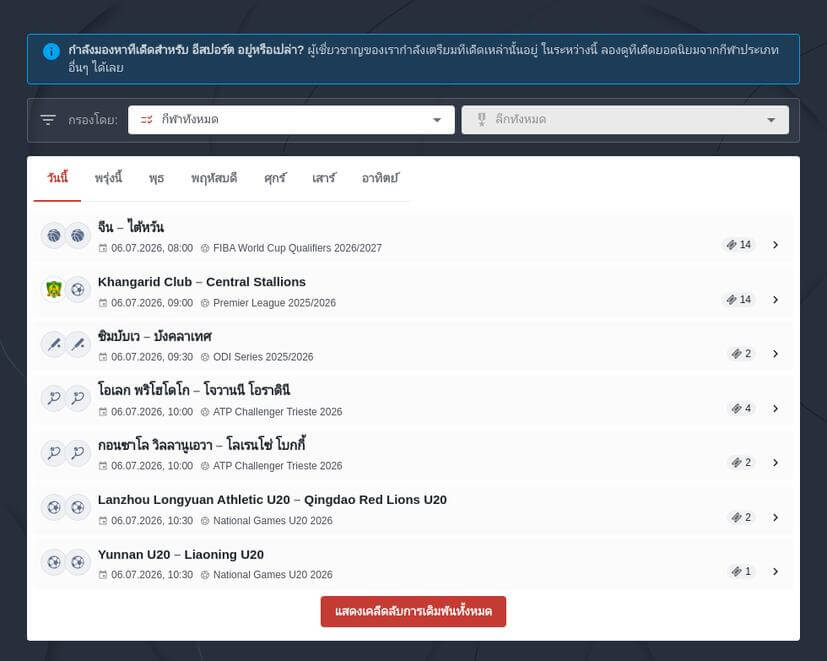Click Premier League 2025/2026 league text
Viewport: 827px width, 661px height.
pyautogui.click(x=274, y=303)
